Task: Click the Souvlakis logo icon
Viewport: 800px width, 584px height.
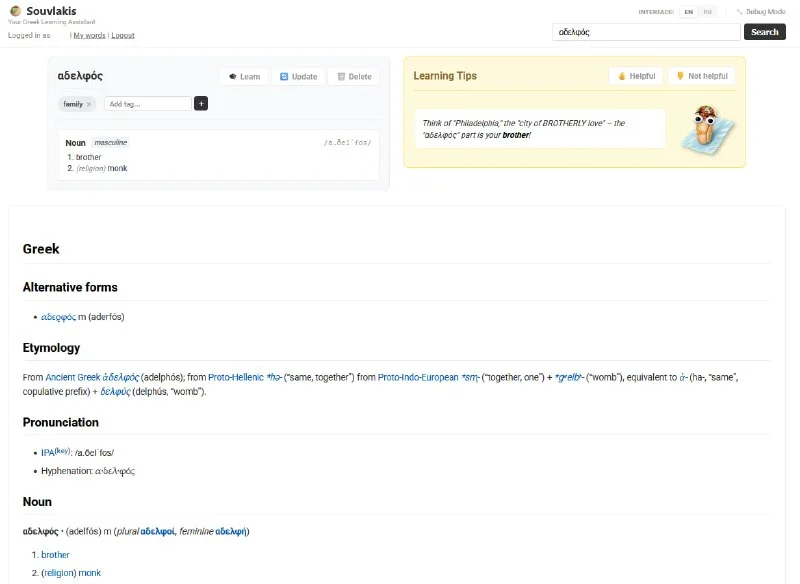Action: point(15,11)
